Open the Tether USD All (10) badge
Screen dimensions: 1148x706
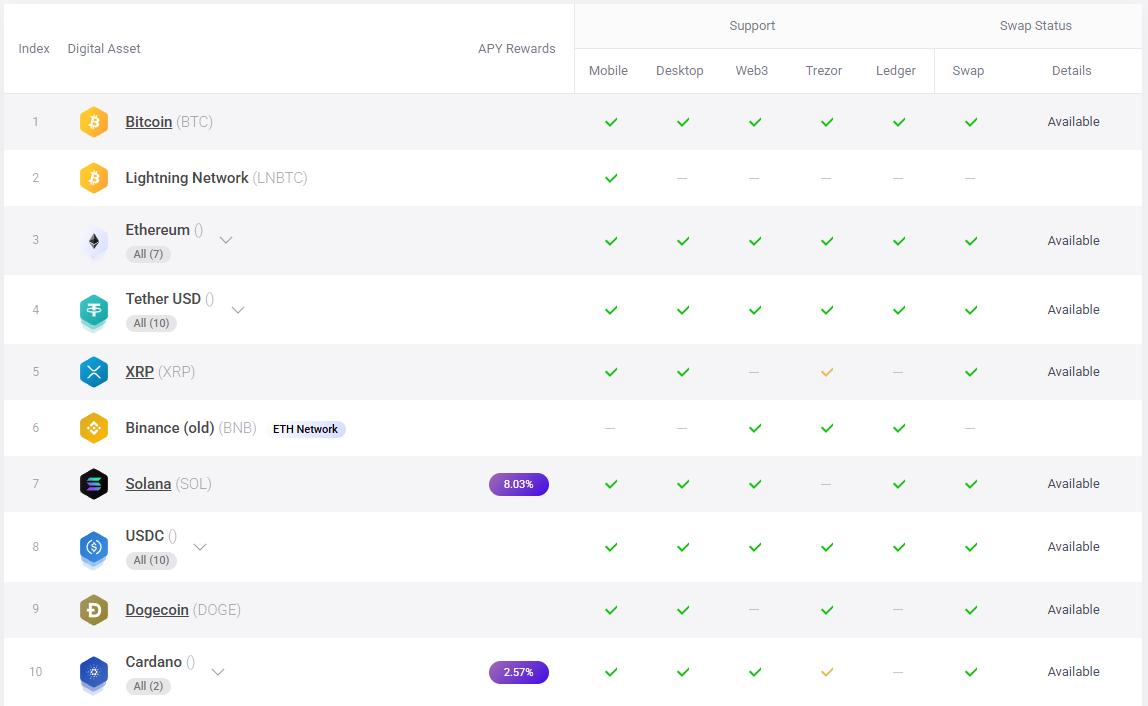tap(151, 323)
